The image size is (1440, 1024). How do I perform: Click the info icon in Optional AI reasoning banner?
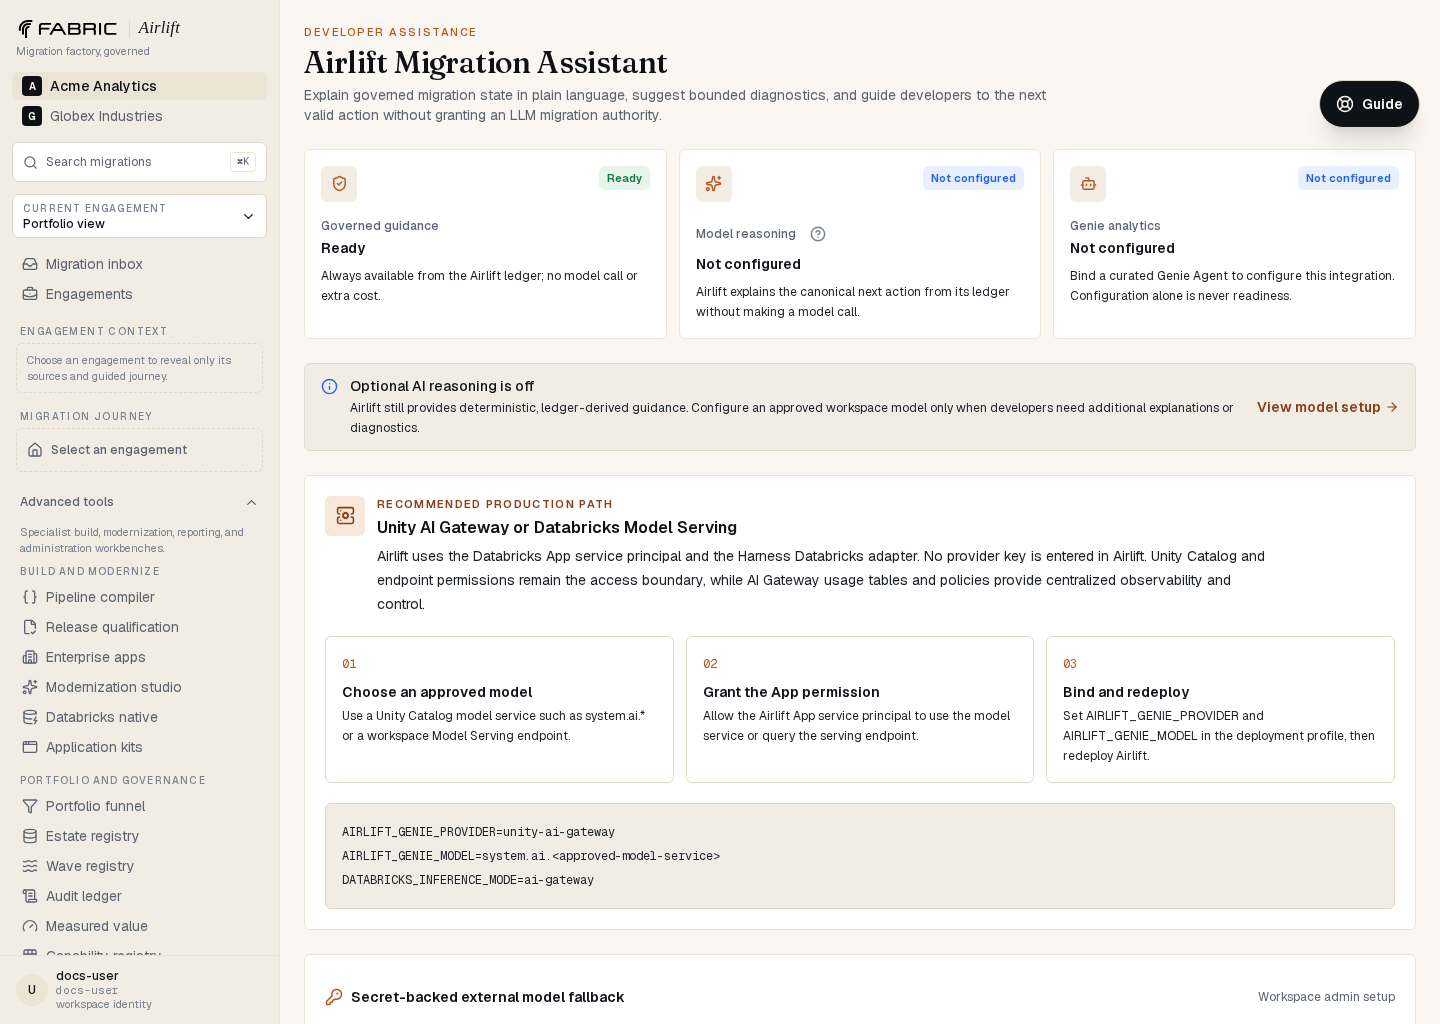(329, 387)
